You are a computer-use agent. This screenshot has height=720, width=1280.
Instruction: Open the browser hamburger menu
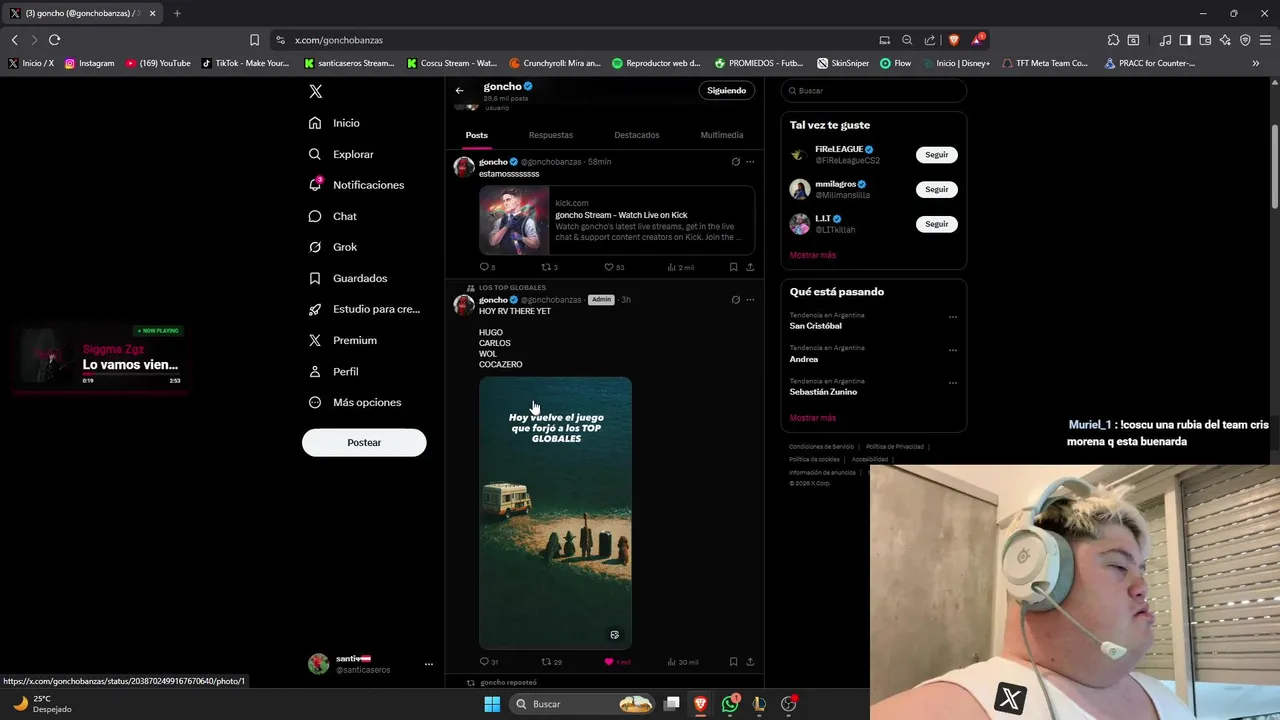click(x=1265, y=40)
